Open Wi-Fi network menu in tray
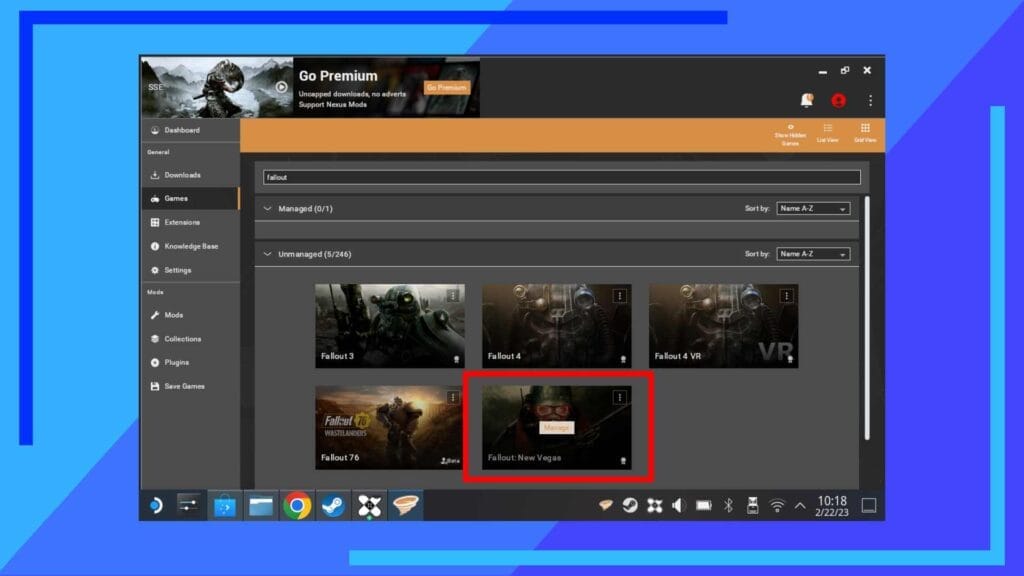This screenshot has width=1024, height=576. pyautogui.click(x=777, y=505)
